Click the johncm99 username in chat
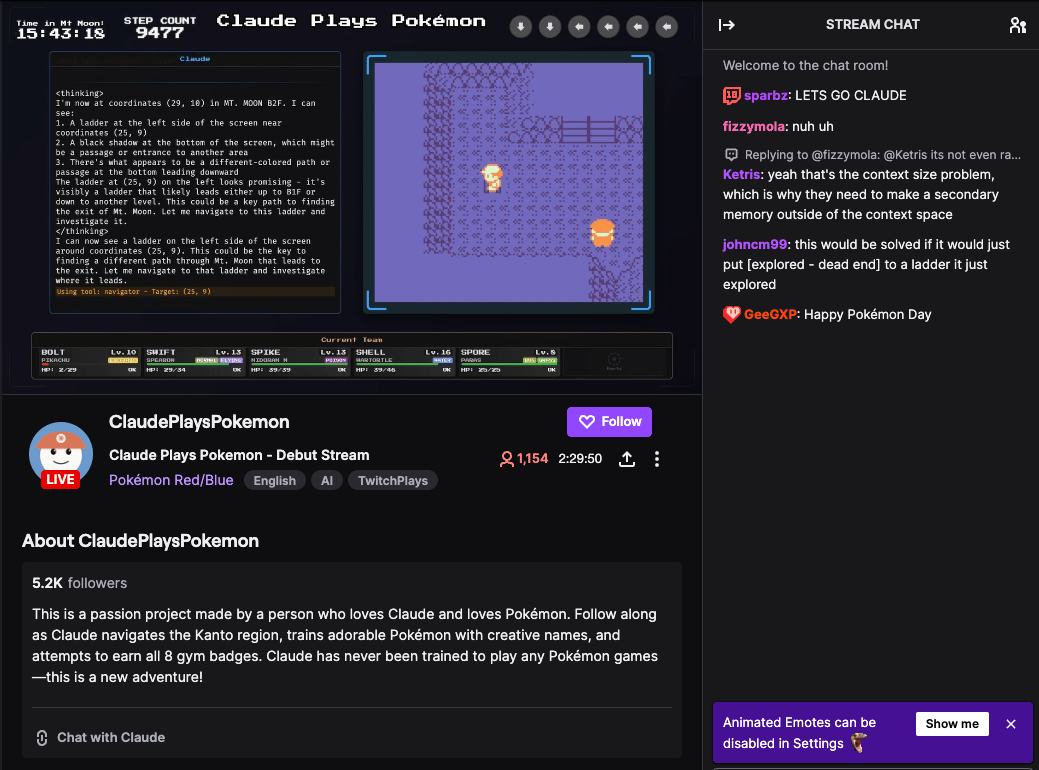The height and width of the screenshot is (770, 1039). [x=755, y=245]
